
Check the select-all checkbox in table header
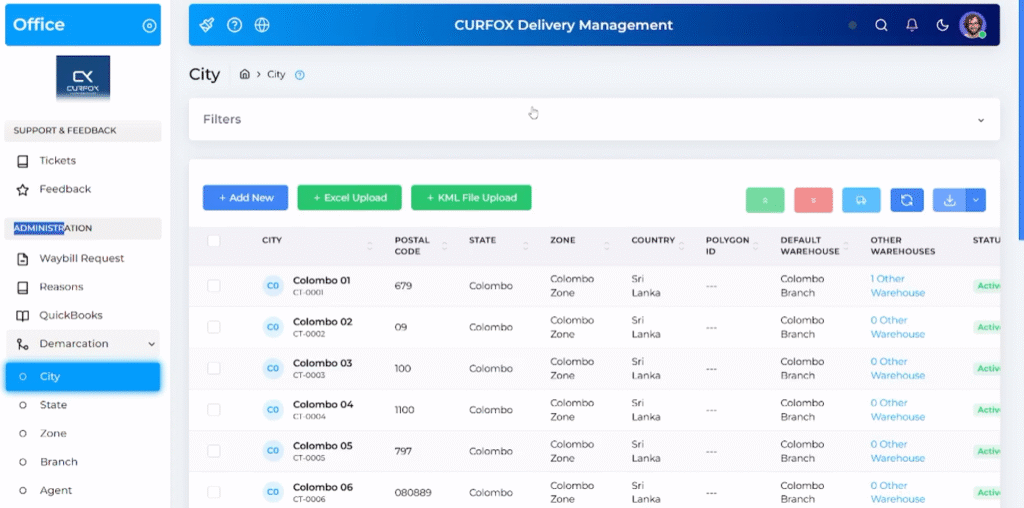tap(214, 240)
